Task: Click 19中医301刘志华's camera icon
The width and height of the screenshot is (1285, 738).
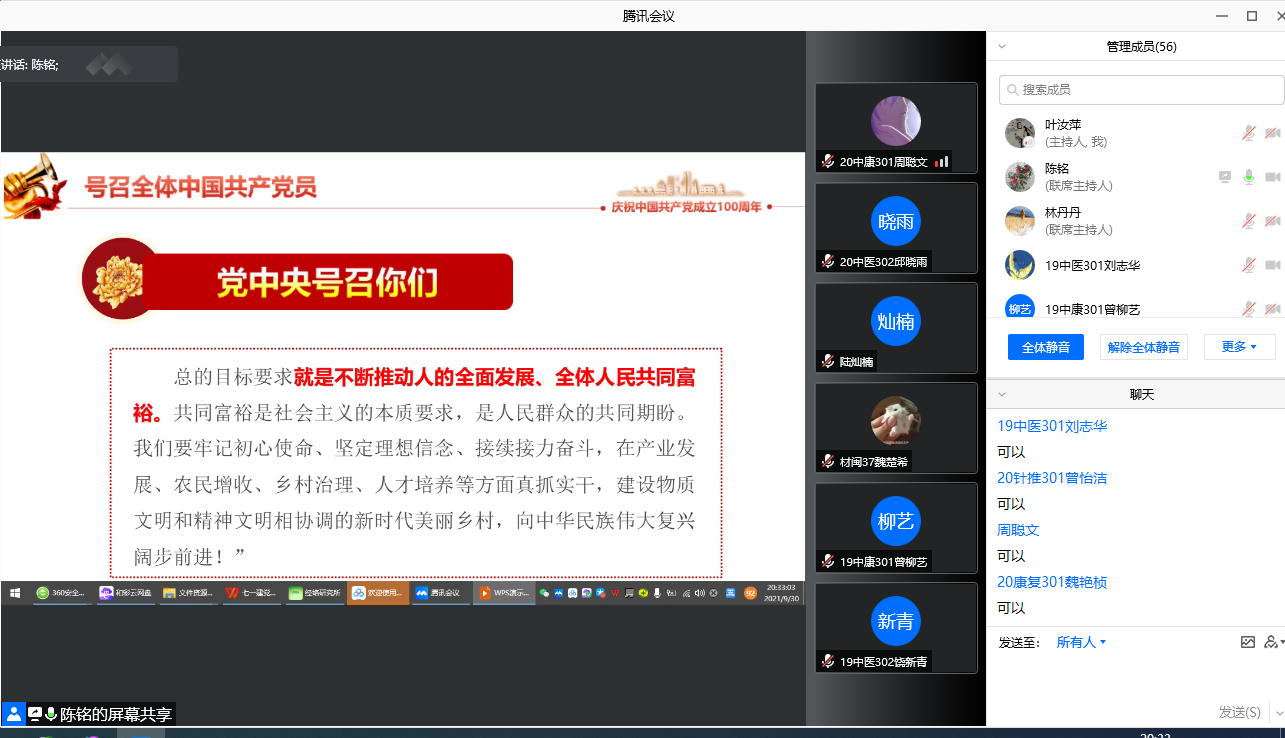Action: (1272, 265)
